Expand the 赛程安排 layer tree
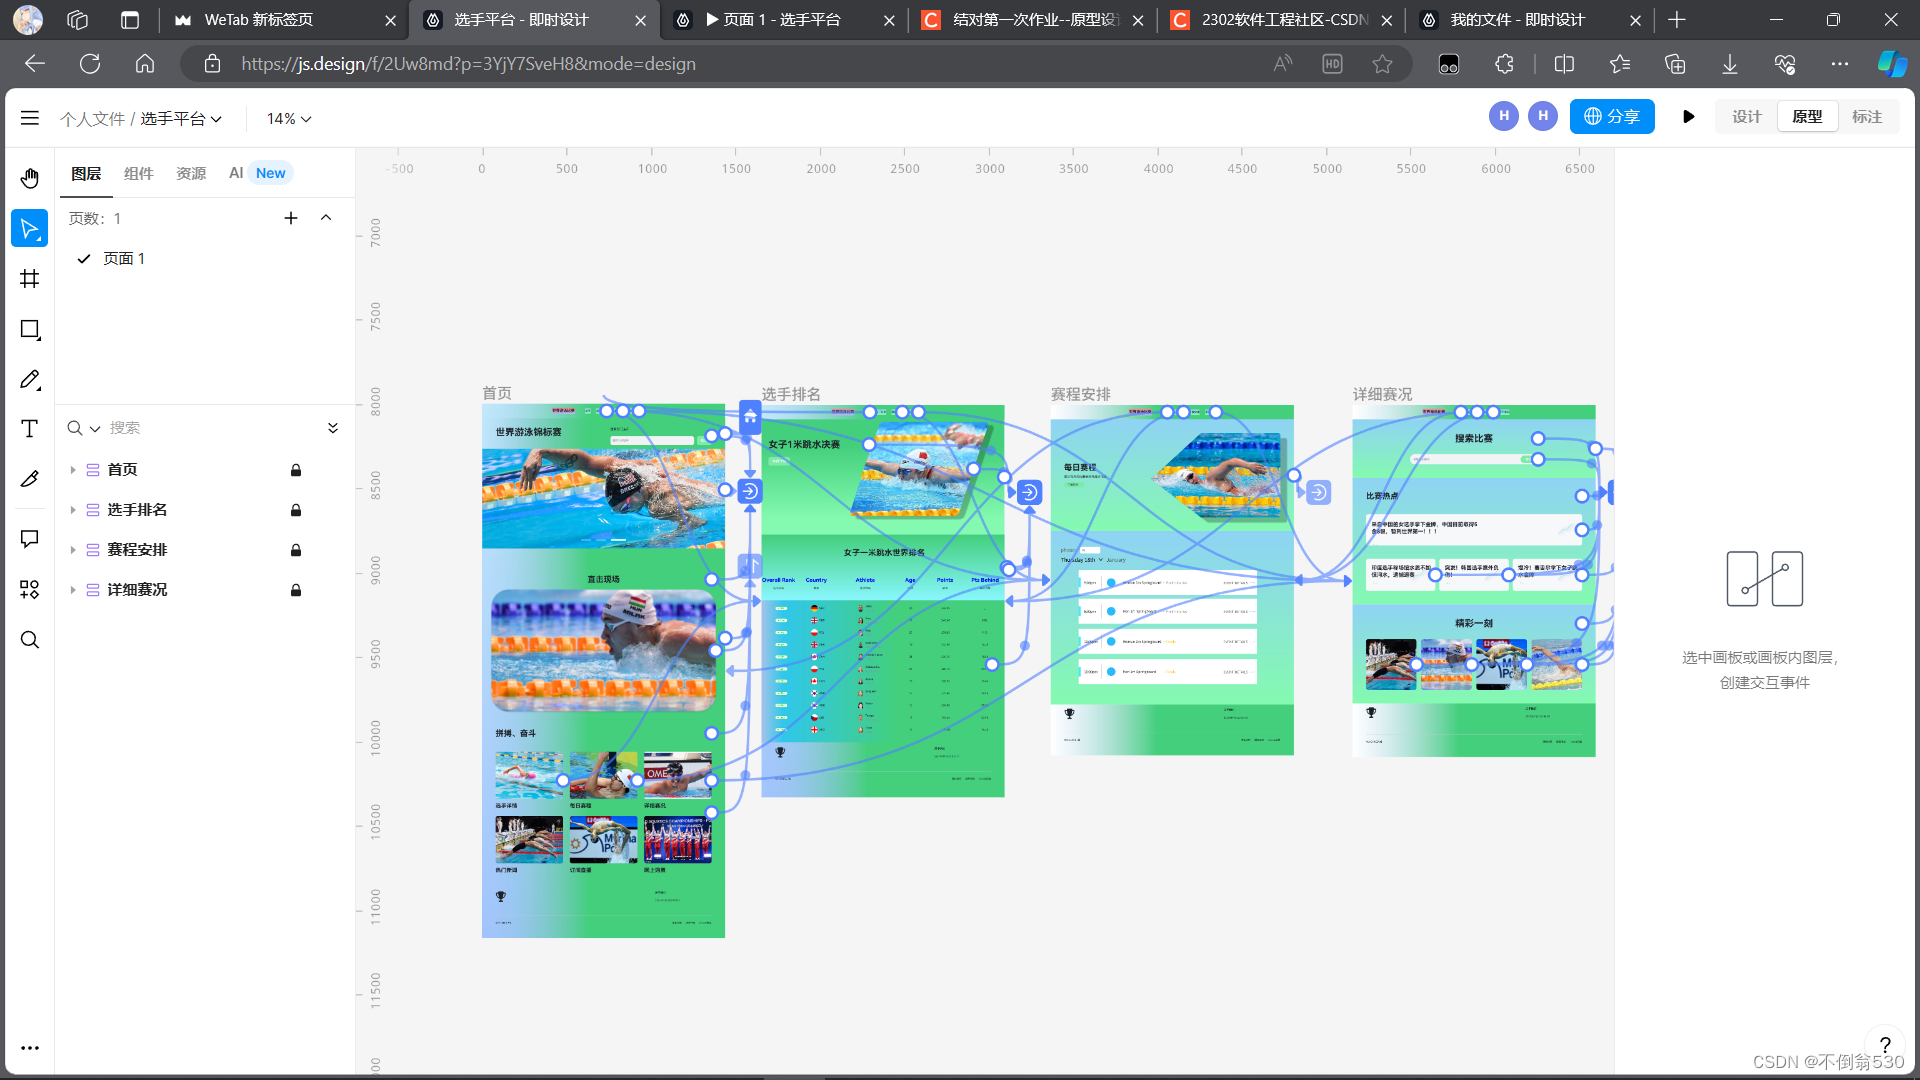 [x=73, y=550]
